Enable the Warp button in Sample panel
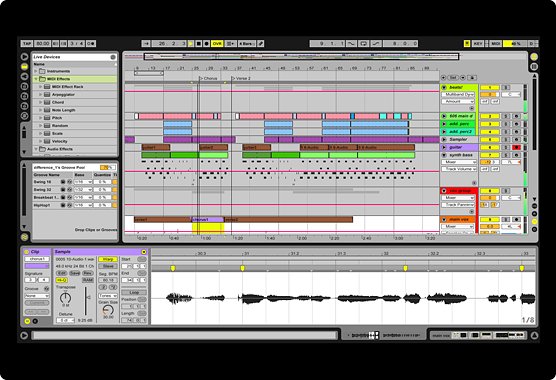The width and height of the screenshot is (556, 380). (108, 259)
